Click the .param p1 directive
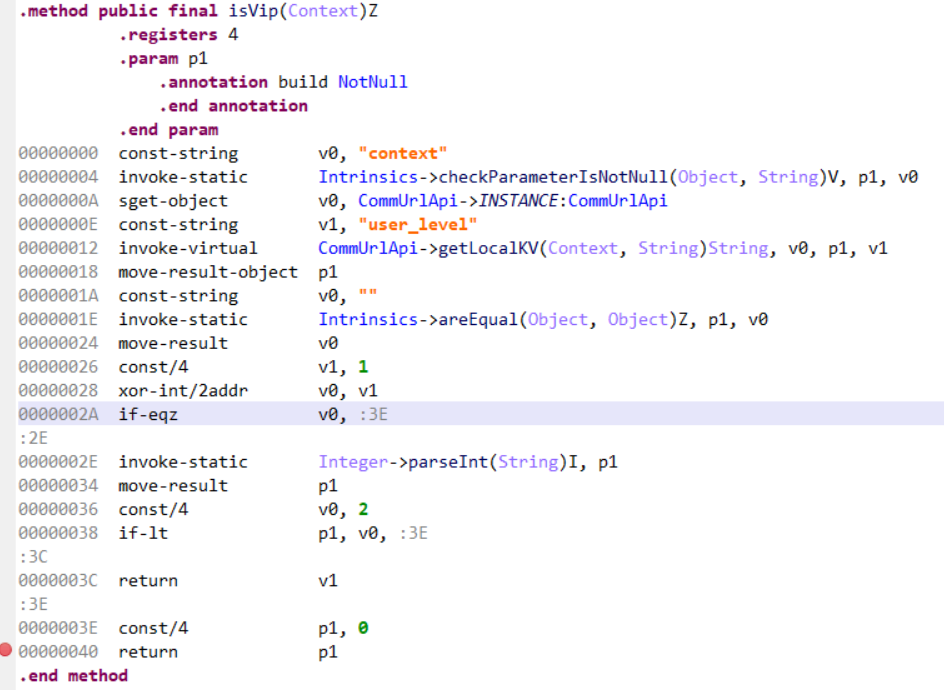The image size is (944, 690). (x=163, y=58)
